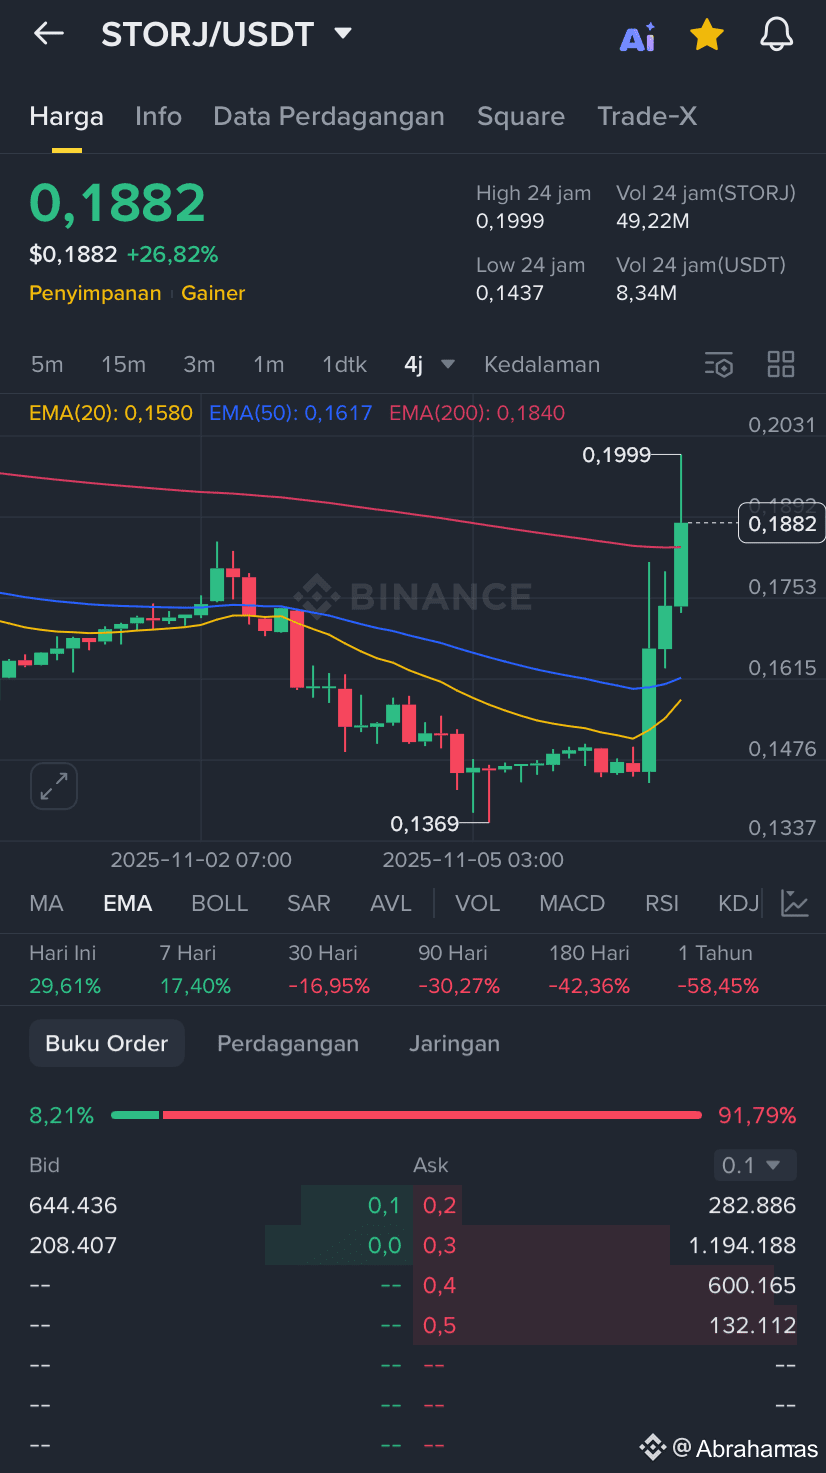Open the Trade-X tab
The width and height of the screenshot is (826, 1473).
coord(647,116)
